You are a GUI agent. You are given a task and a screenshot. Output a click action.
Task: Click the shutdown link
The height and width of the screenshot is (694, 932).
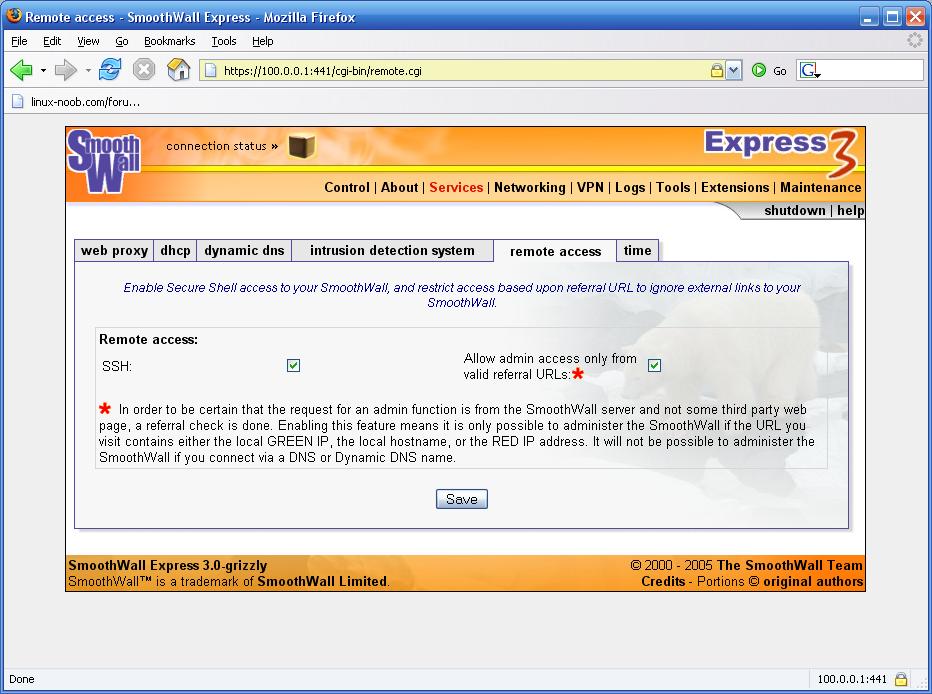click(795, 210)
